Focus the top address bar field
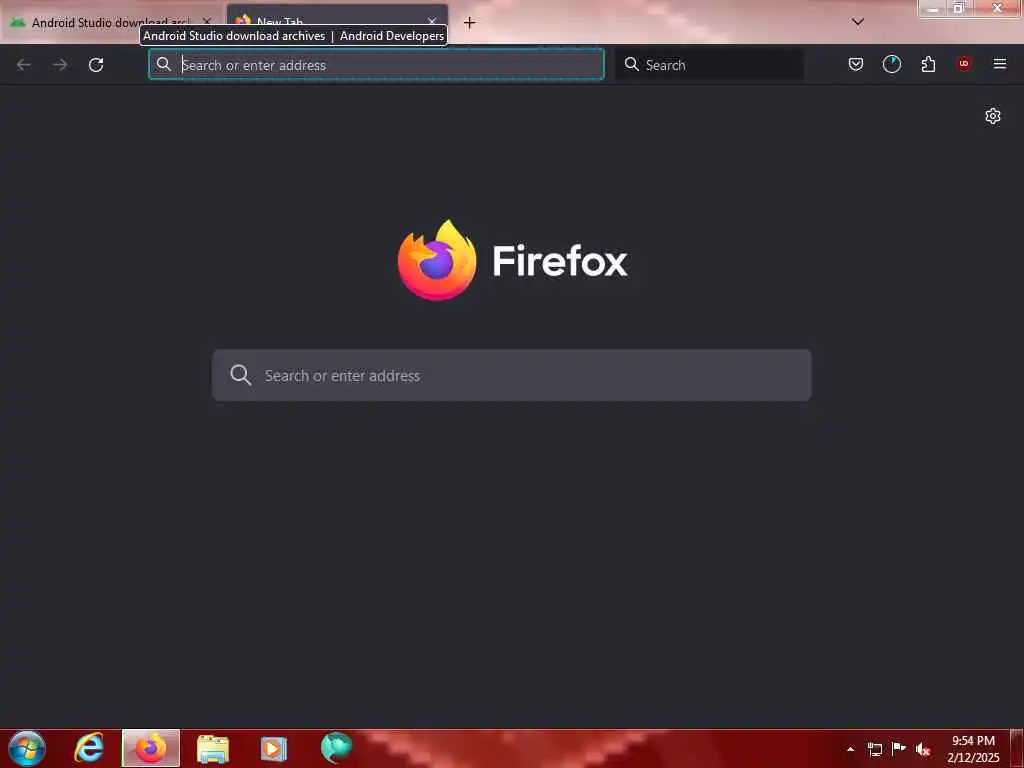This screenshot has width=1024, height=768. coord(376,65)
